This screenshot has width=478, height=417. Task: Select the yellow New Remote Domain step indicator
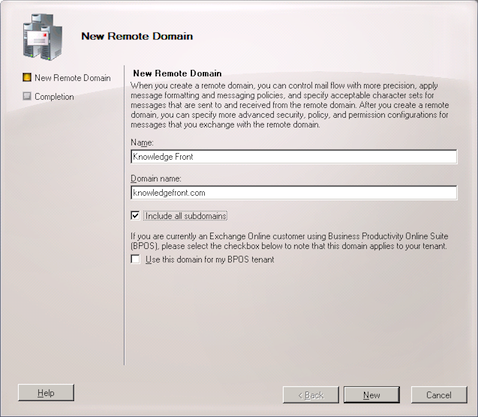pos(27,77)
